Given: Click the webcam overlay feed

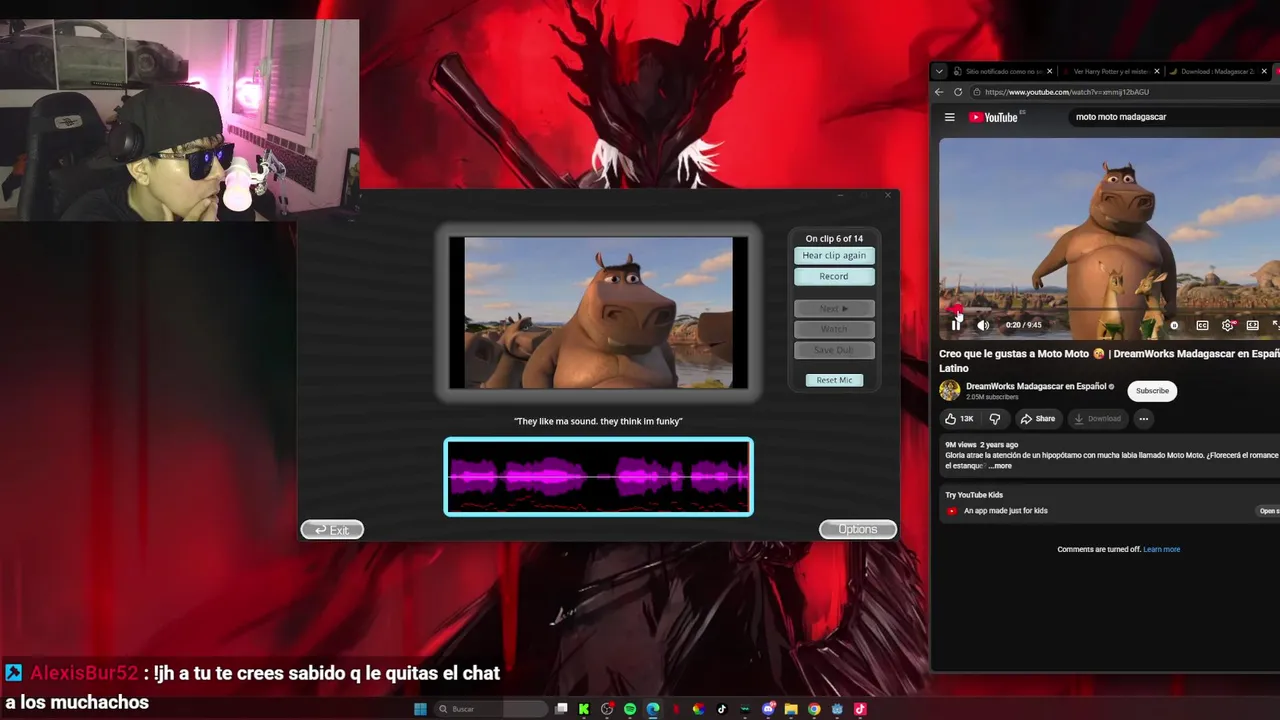Looking at the screenshot, I should [180, 120].
